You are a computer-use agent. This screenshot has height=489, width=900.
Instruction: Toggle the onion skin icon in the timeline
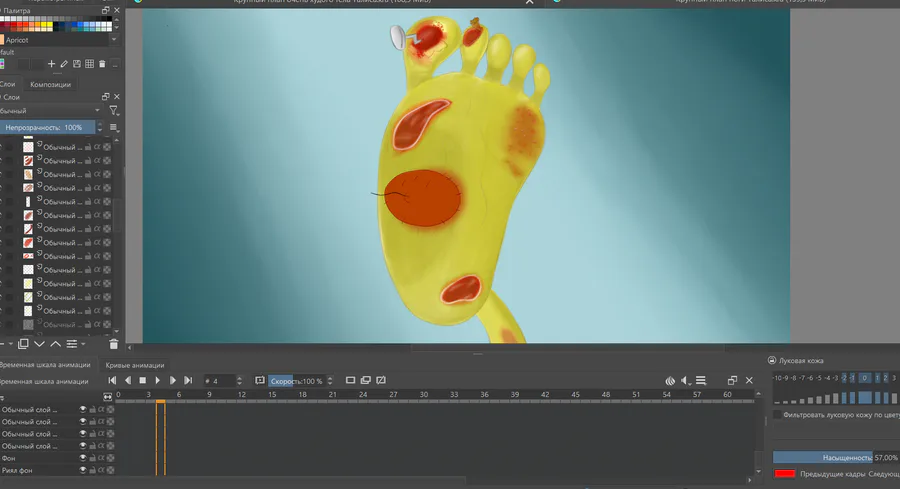point(670,381)
